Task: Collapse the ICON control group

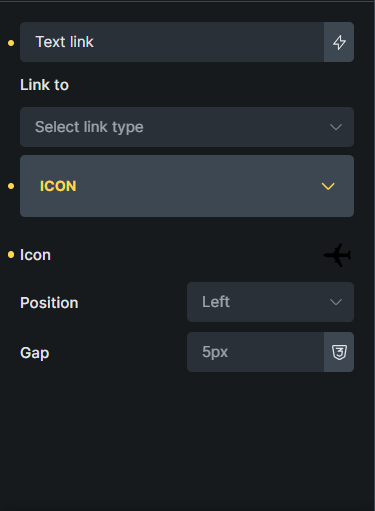Action: [x=187, y=186]
